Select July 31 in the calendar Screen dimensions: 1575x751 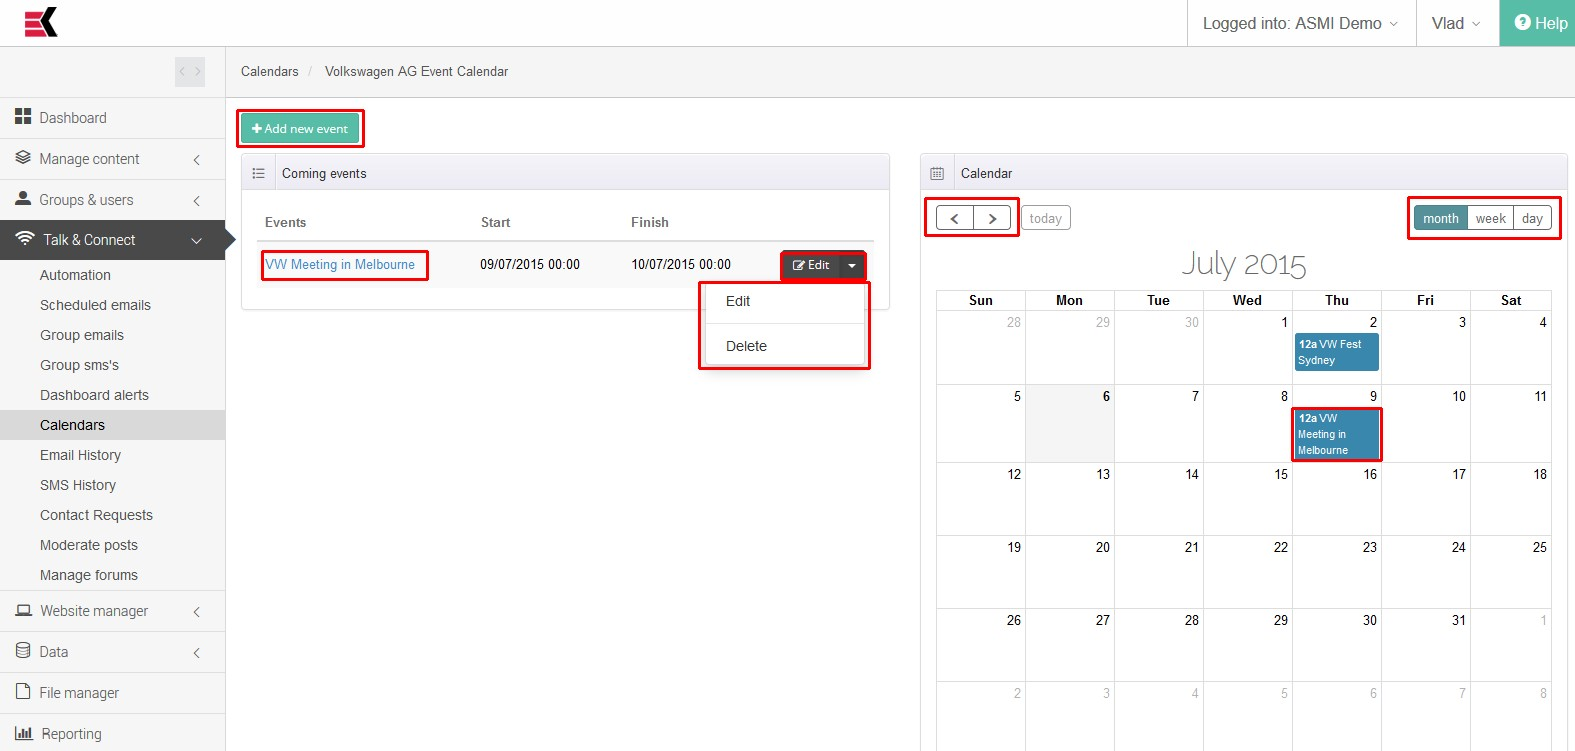click(x=1426, y=645)
